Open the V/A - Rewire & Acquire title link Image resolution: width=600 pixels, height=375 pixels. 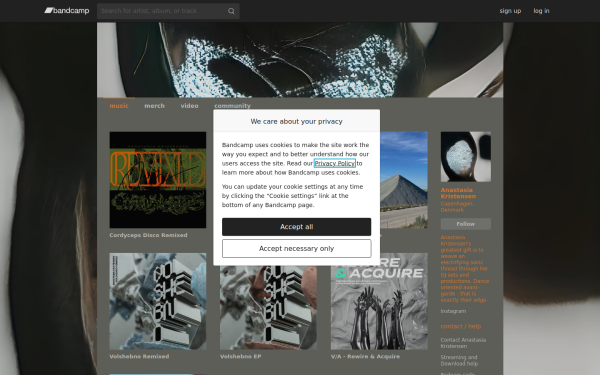click(x=365, y=356)
